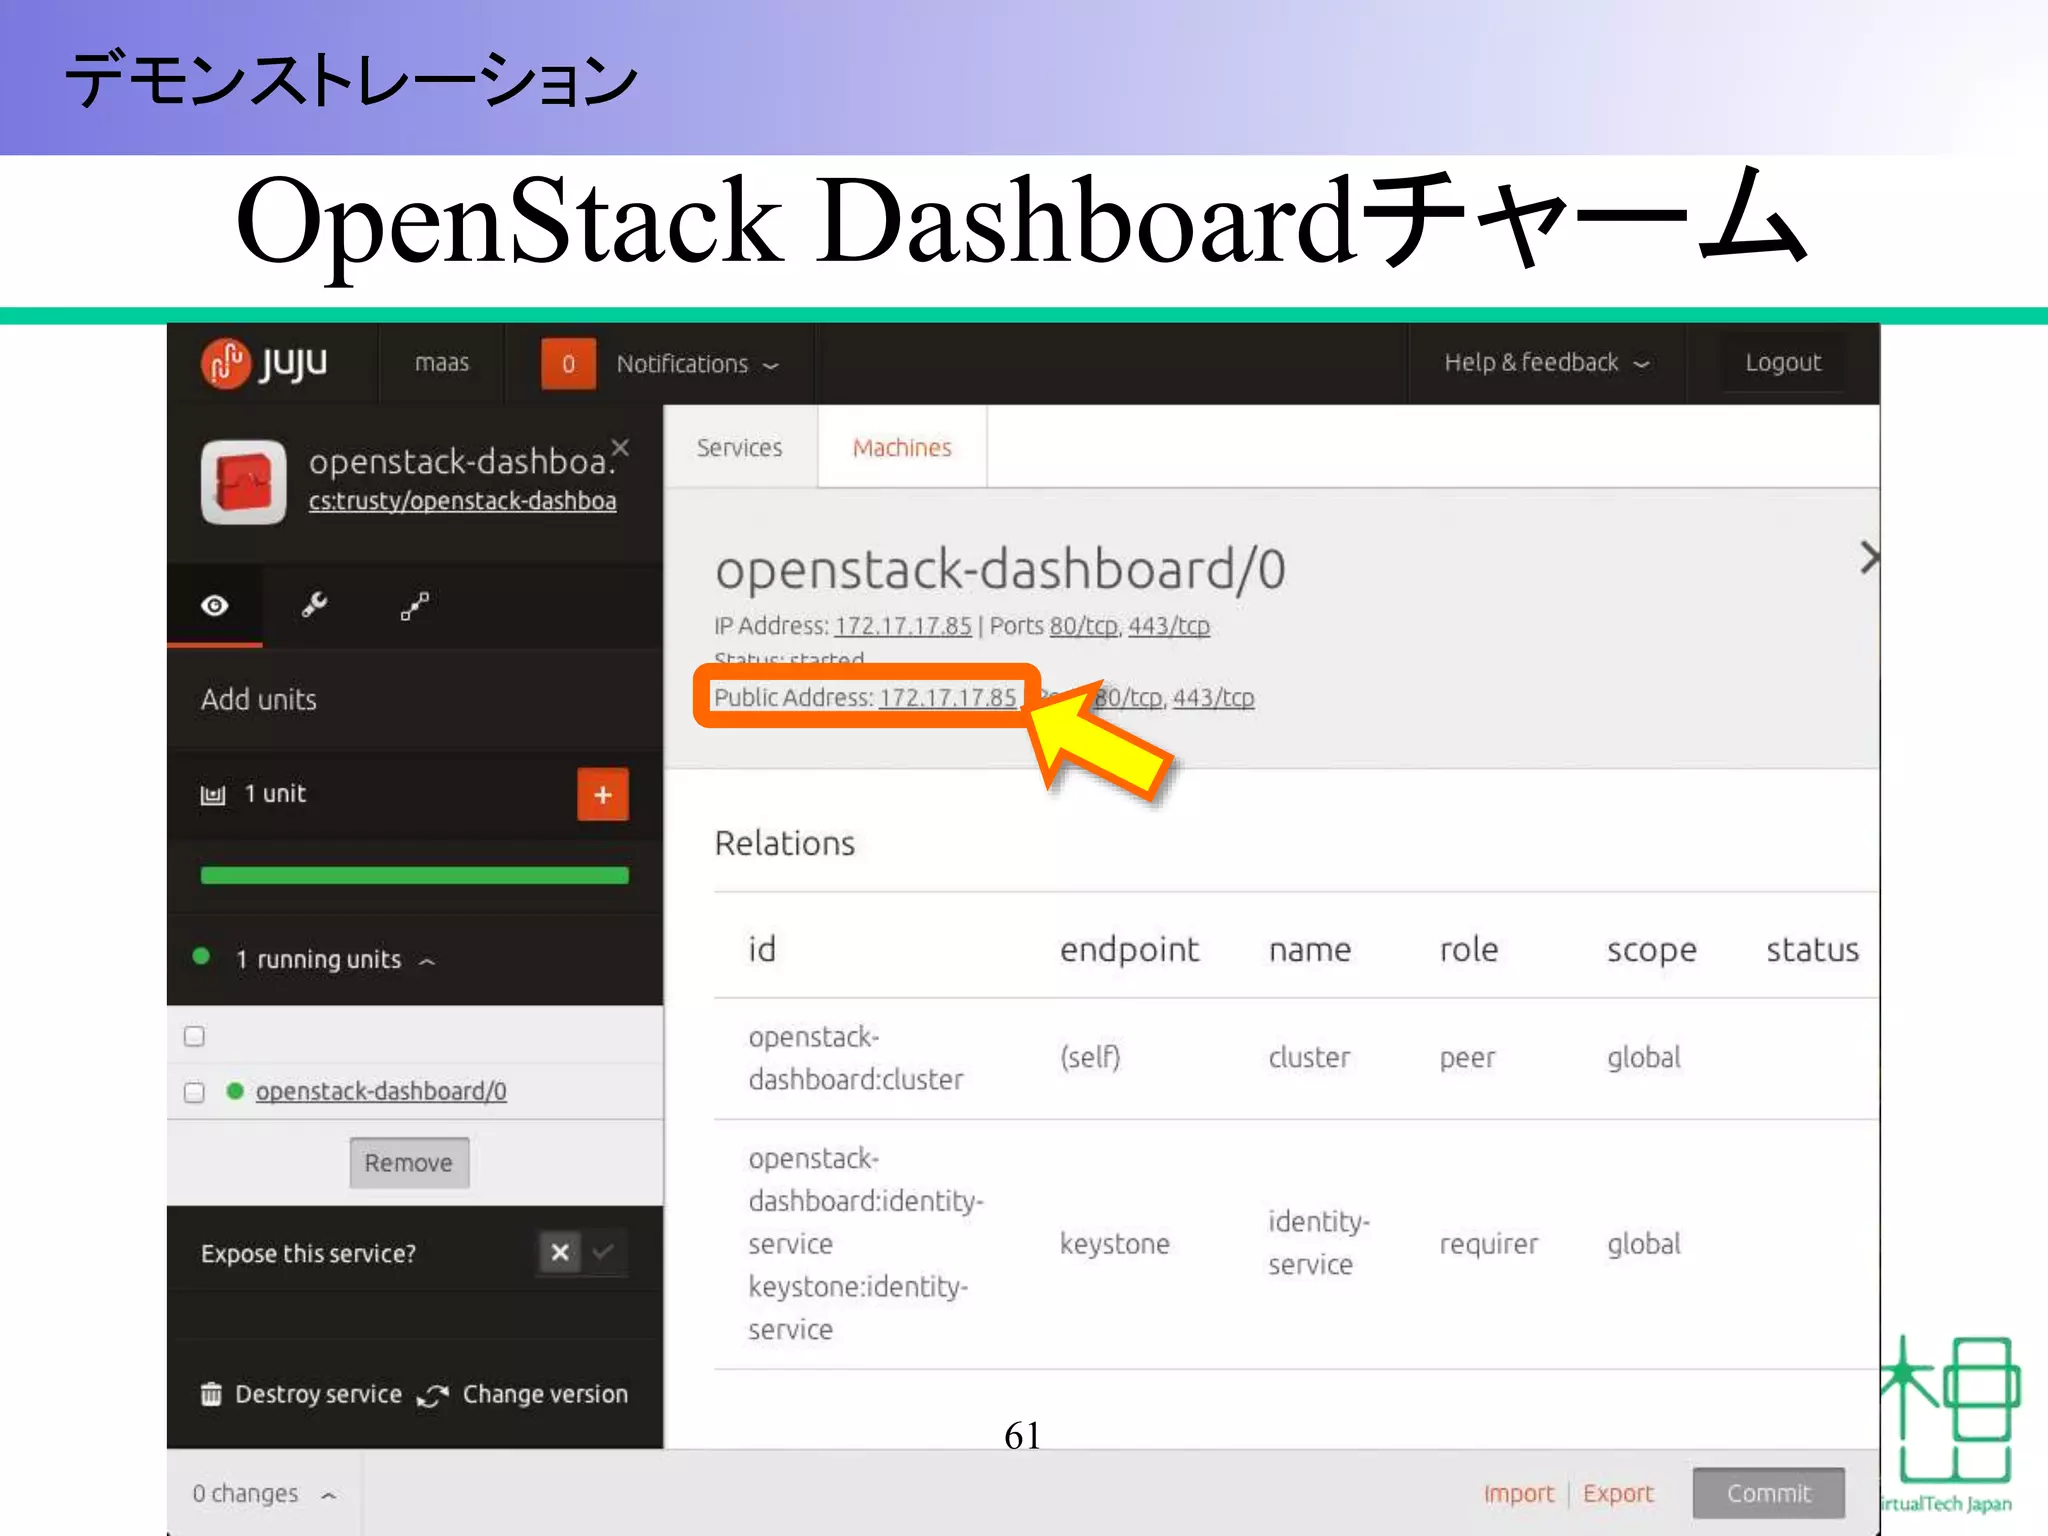
Task: Collapse unit details with right chevron
Action: 1868,557
